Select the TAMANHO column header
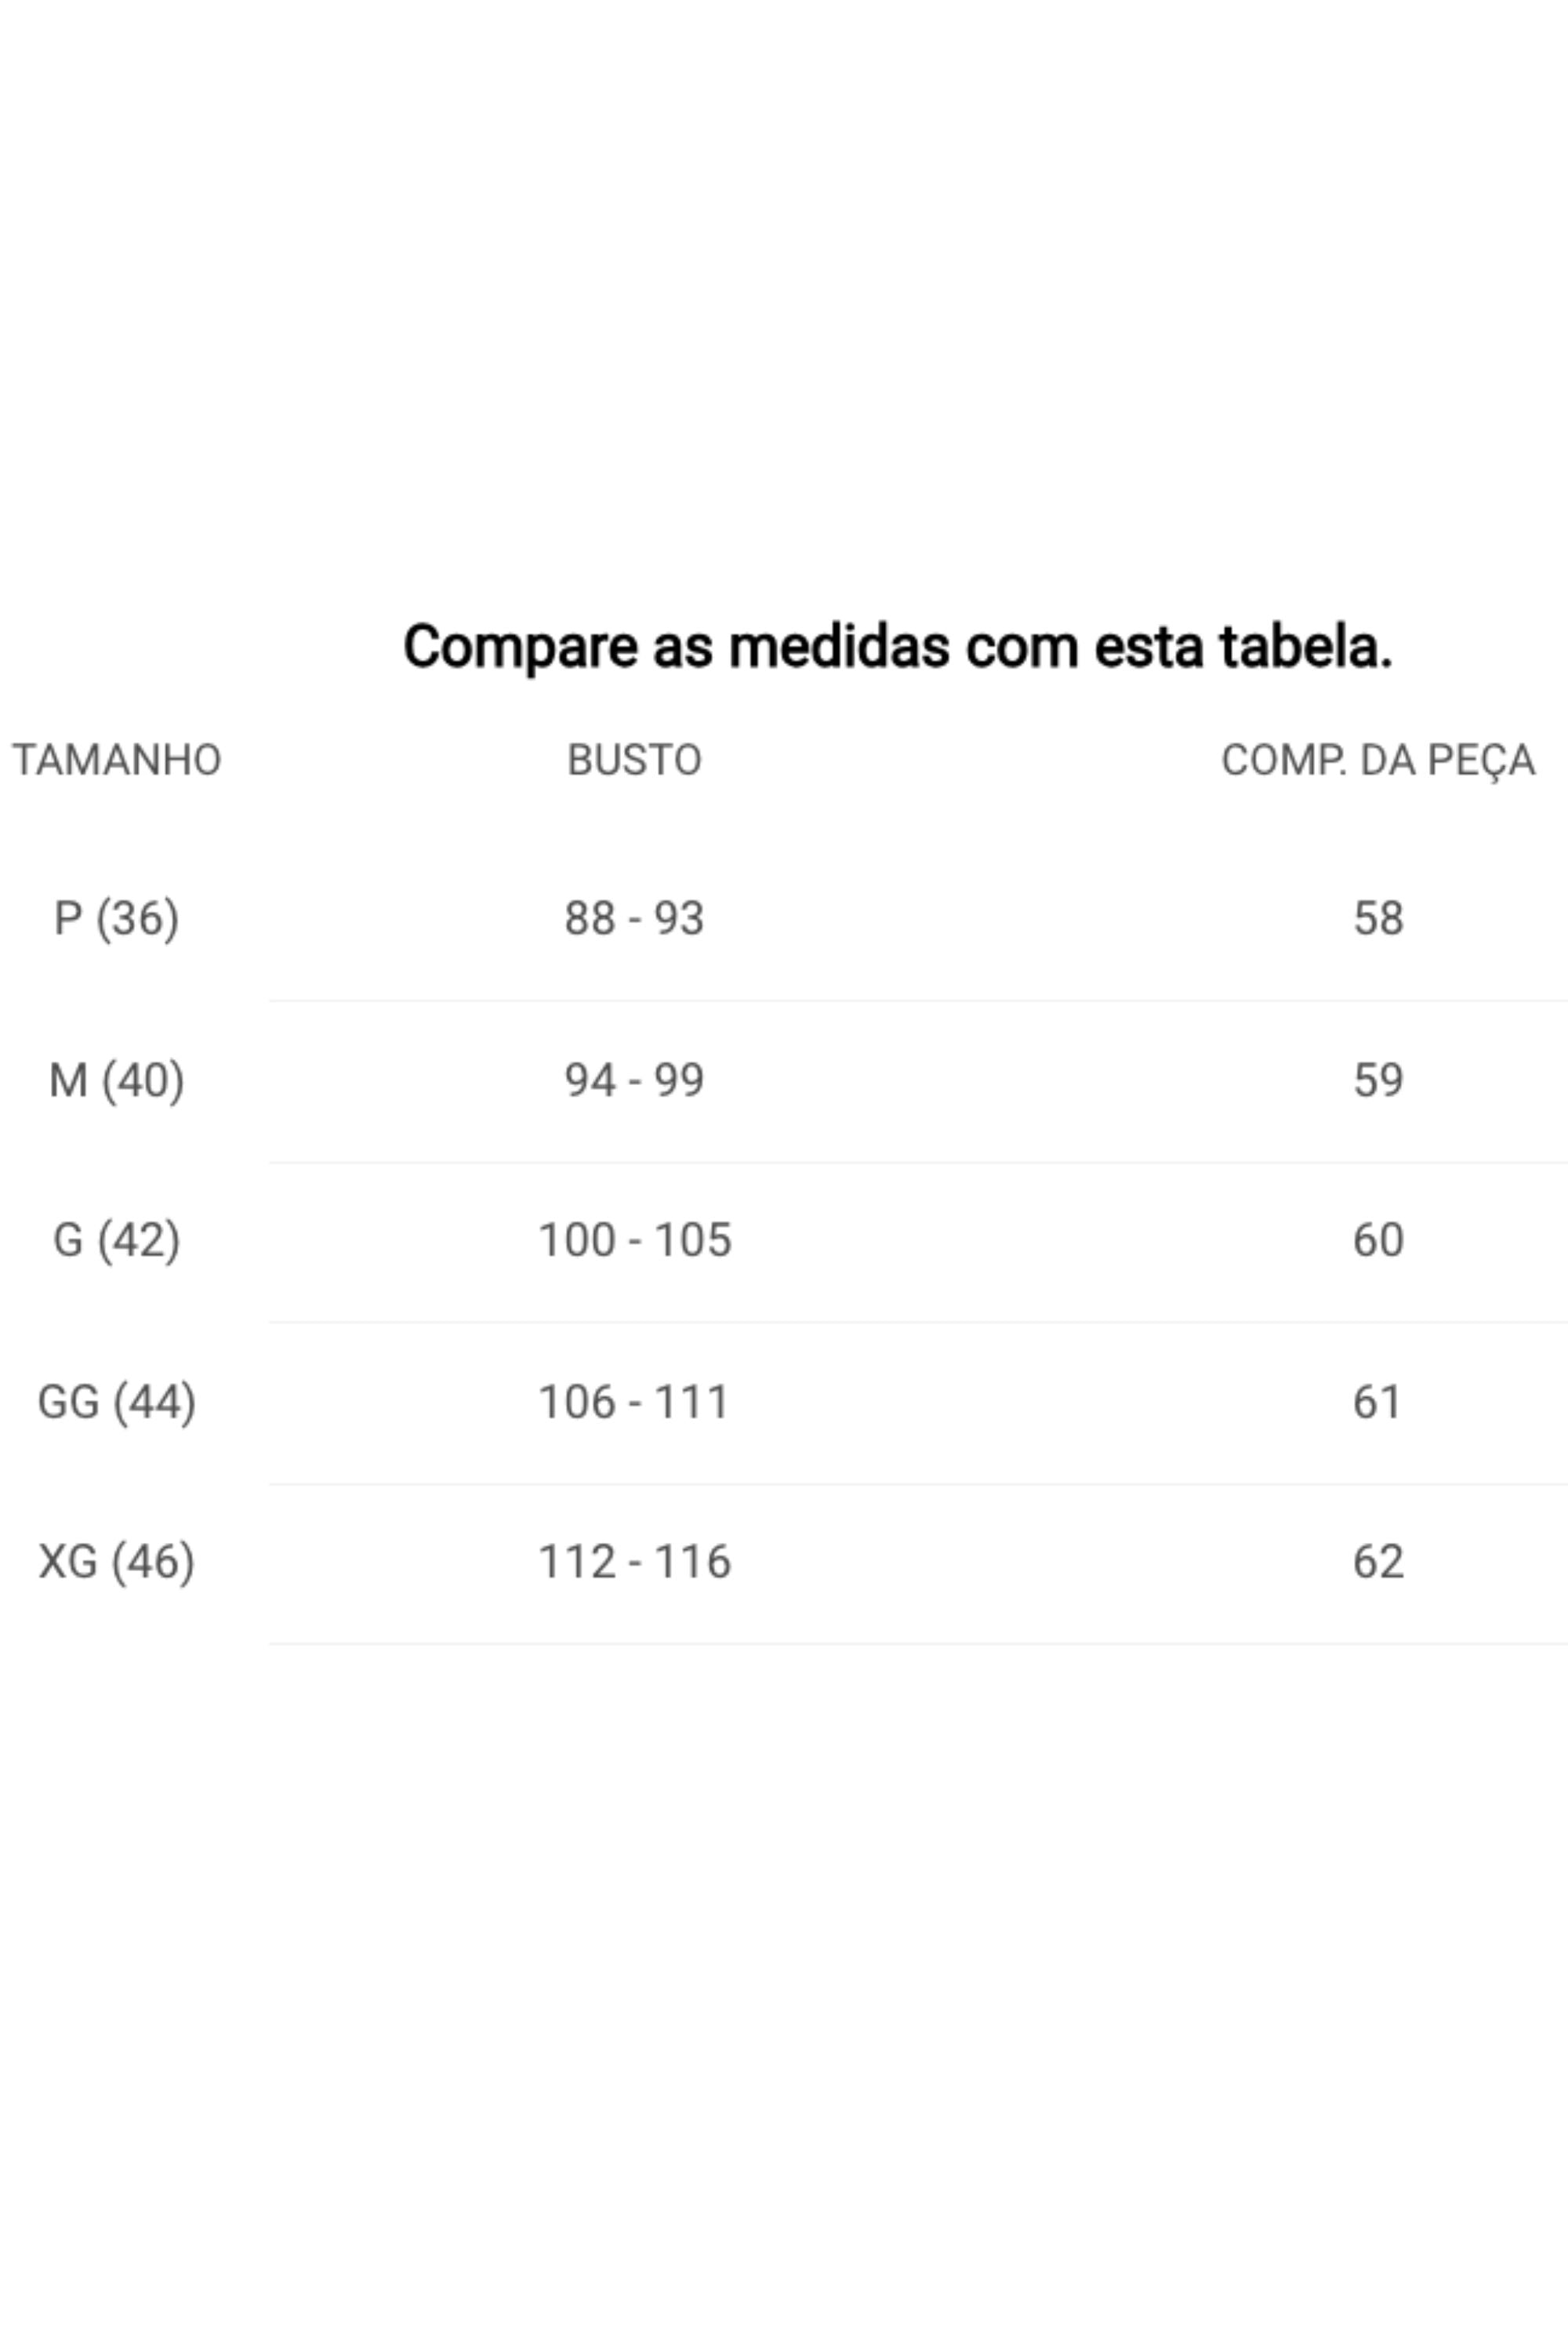 117,760
